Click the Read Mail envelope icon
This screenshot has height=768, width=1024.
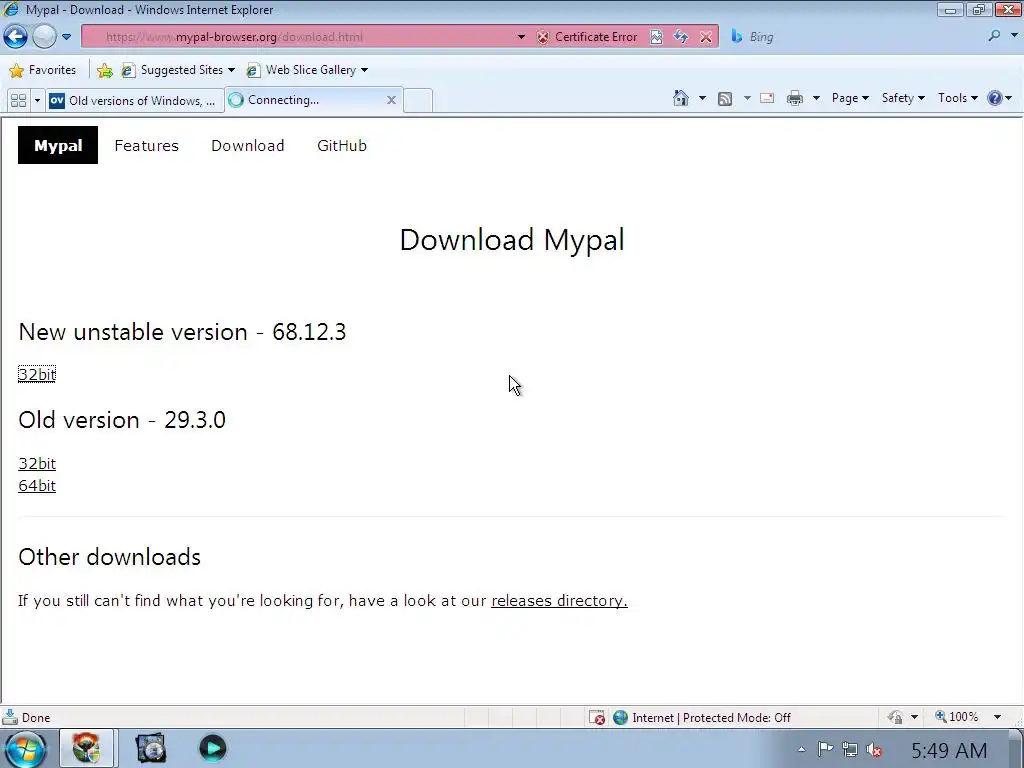point(767,99)
